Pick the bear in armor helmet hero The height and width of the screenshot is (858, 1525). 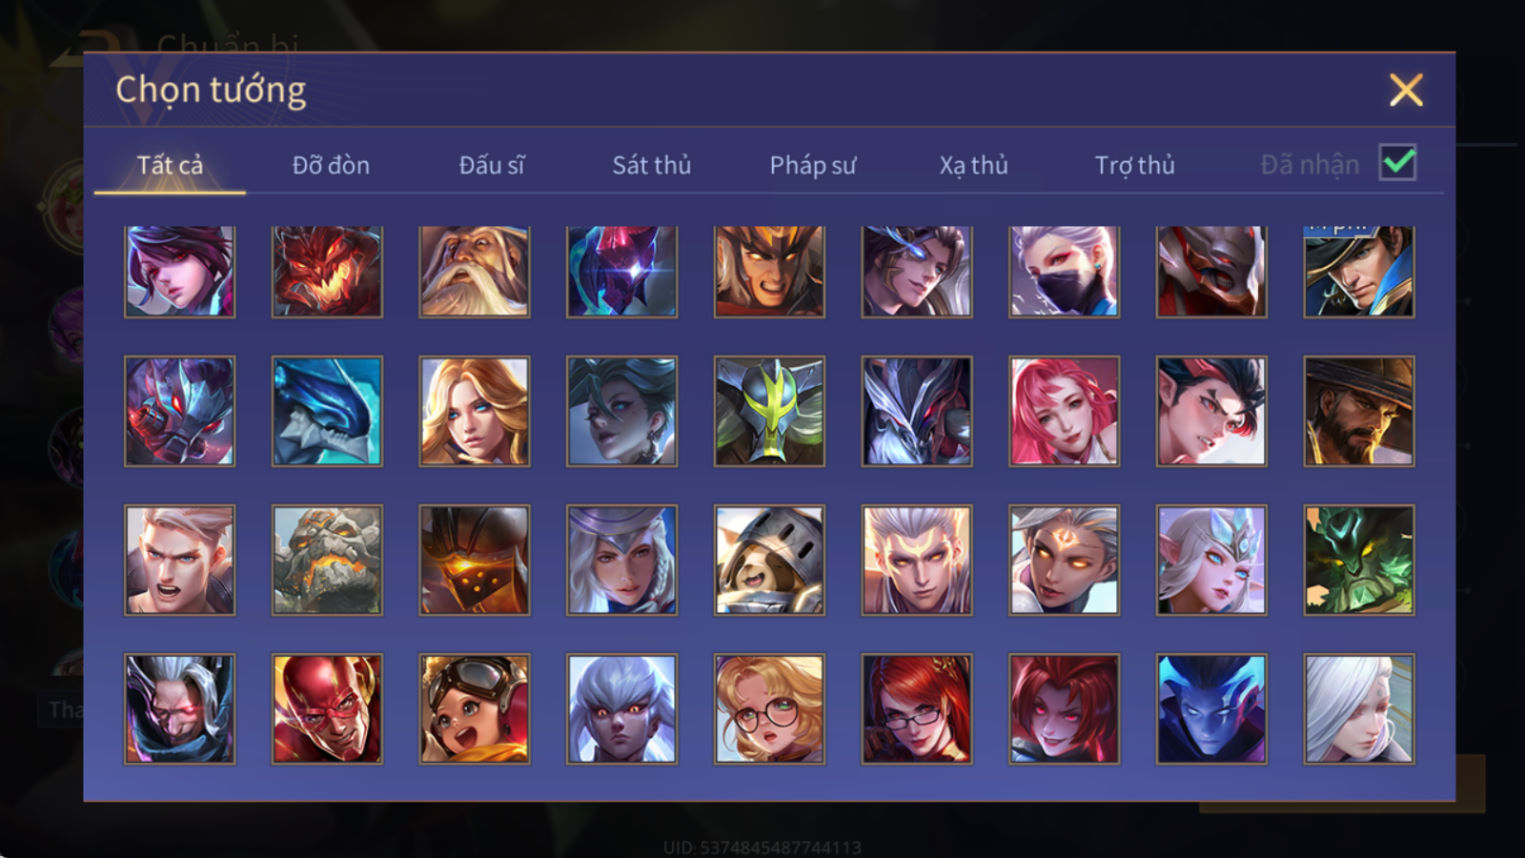pyautogui.click(x=769, y=560)
